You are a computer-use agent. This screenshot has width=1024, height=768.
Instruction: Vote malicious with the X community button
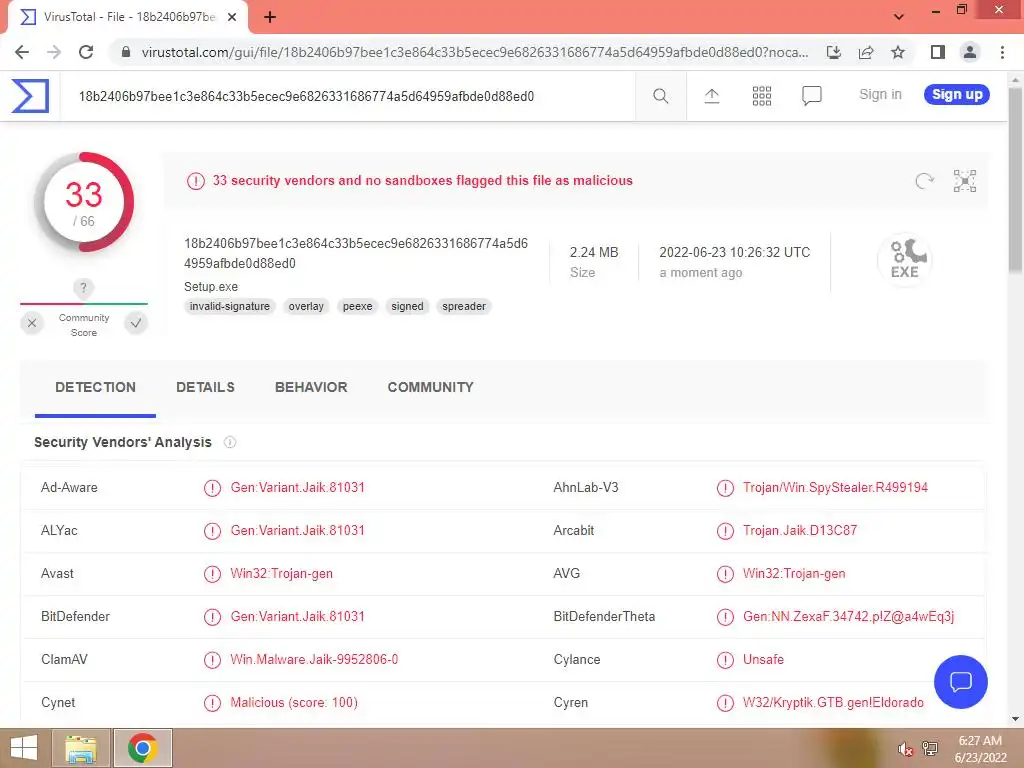tap(32, 323)
